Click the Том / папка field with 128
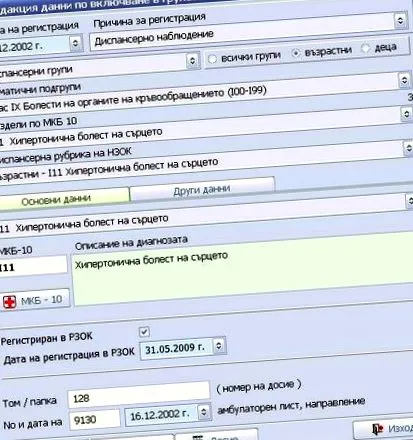 pos(139,394)
